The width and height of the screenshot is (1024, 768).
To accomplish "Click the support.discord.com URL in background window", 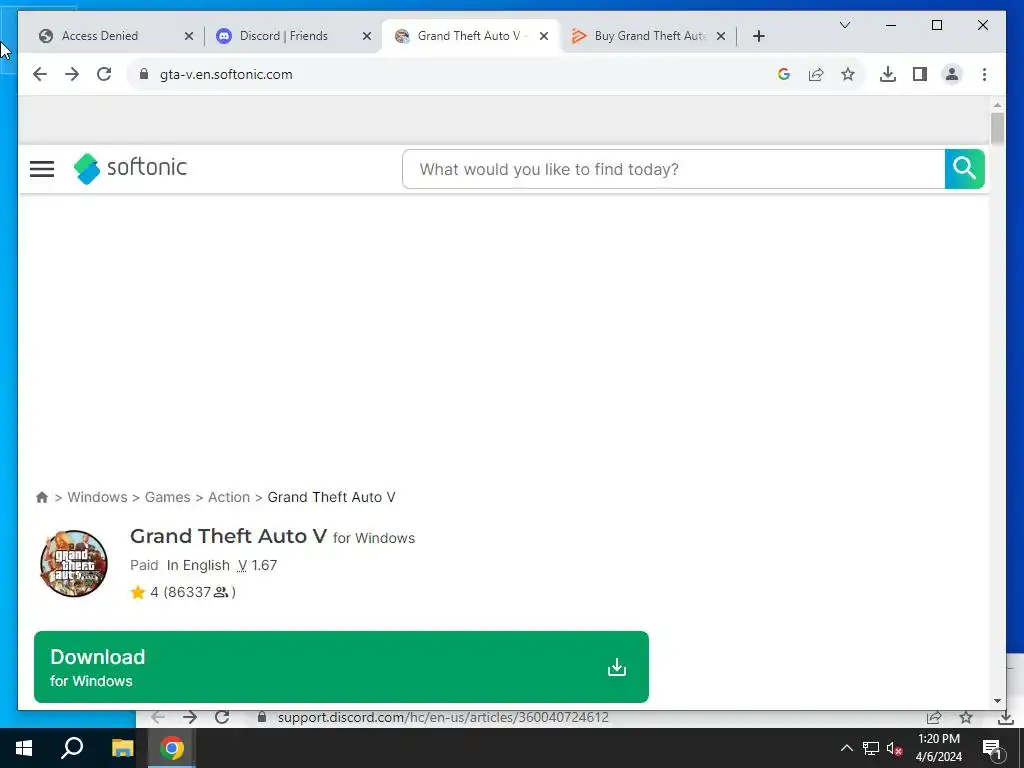I will tap(443, 718).
